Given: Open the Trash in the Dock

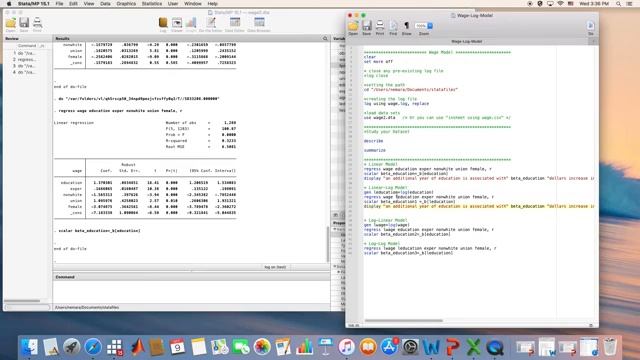Looking at the screenshot, I should point(610,347).
